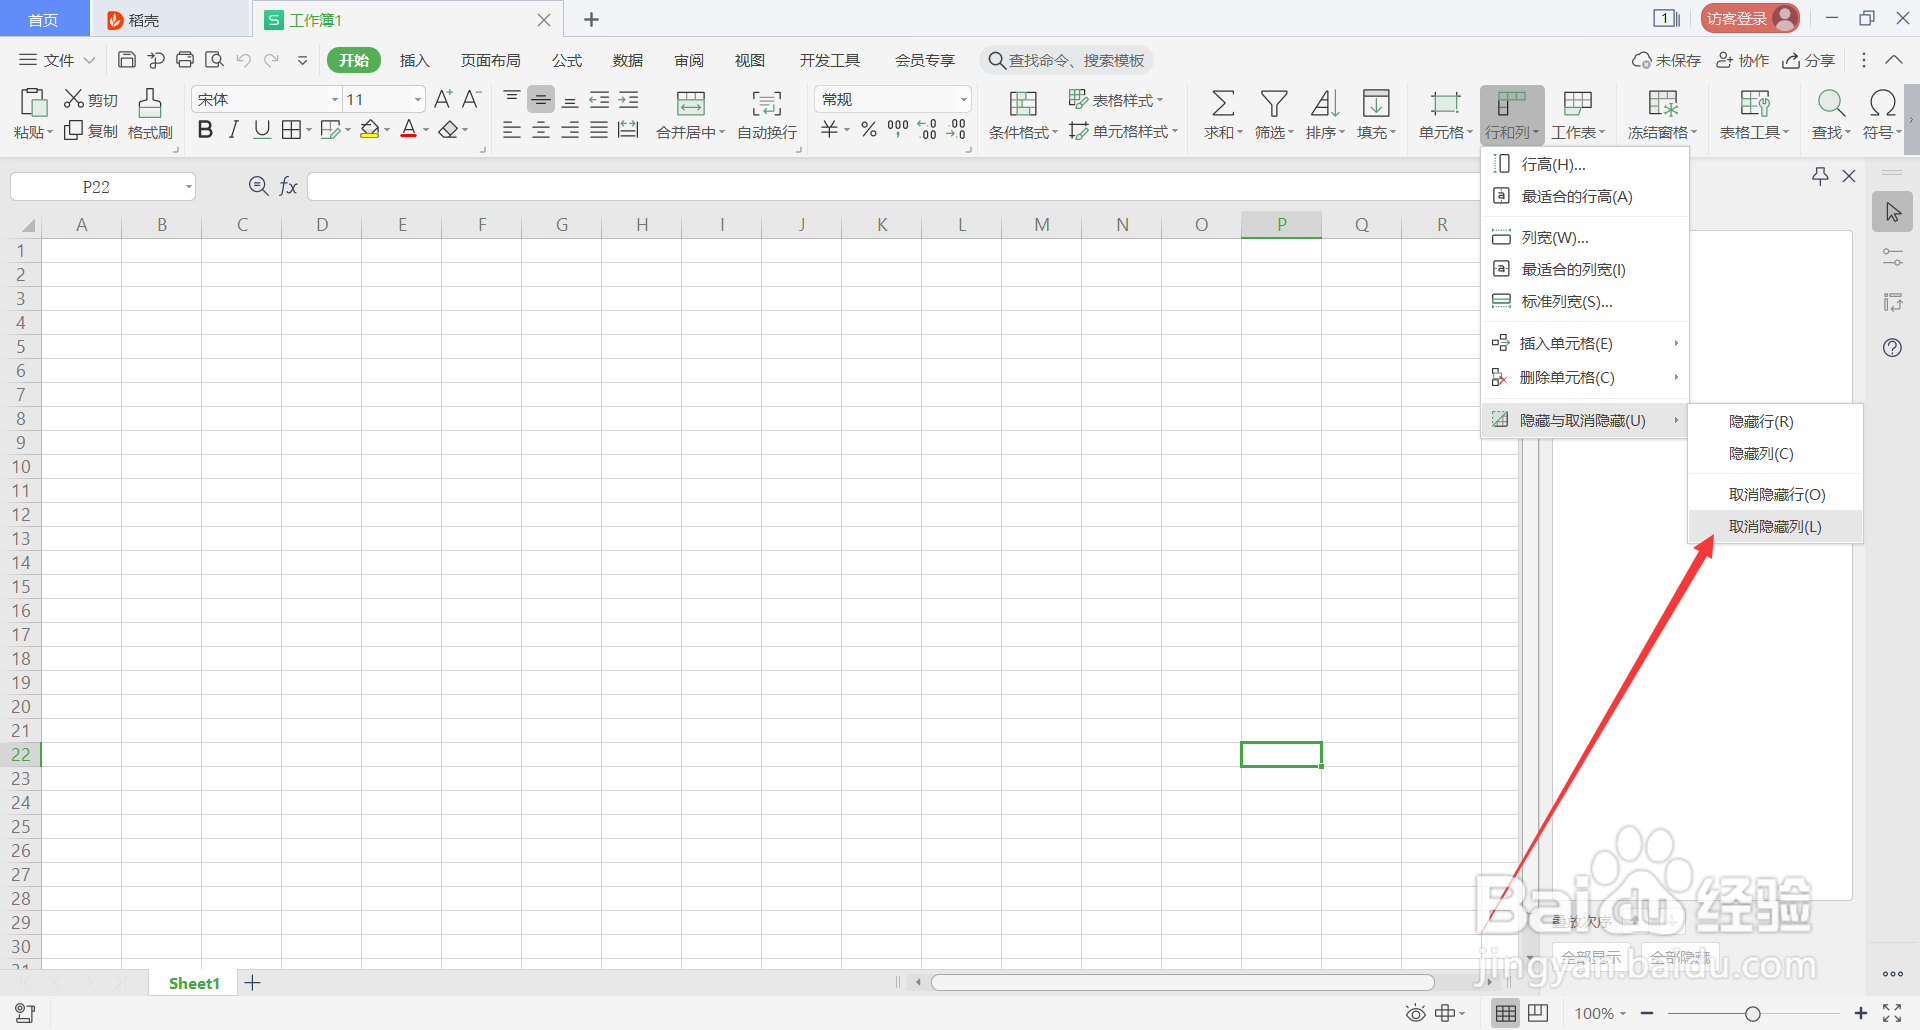This screenshot has width=1920, height=1030.
Task: Click the Print Preview icon
Action: coord(214,60)
